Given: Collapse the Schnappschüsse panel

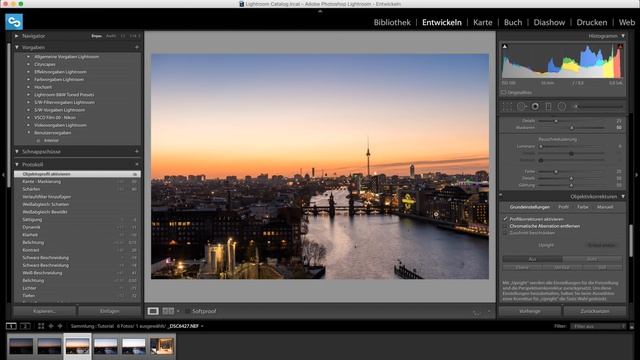Looking at the screenshot, I should (17, 151).
